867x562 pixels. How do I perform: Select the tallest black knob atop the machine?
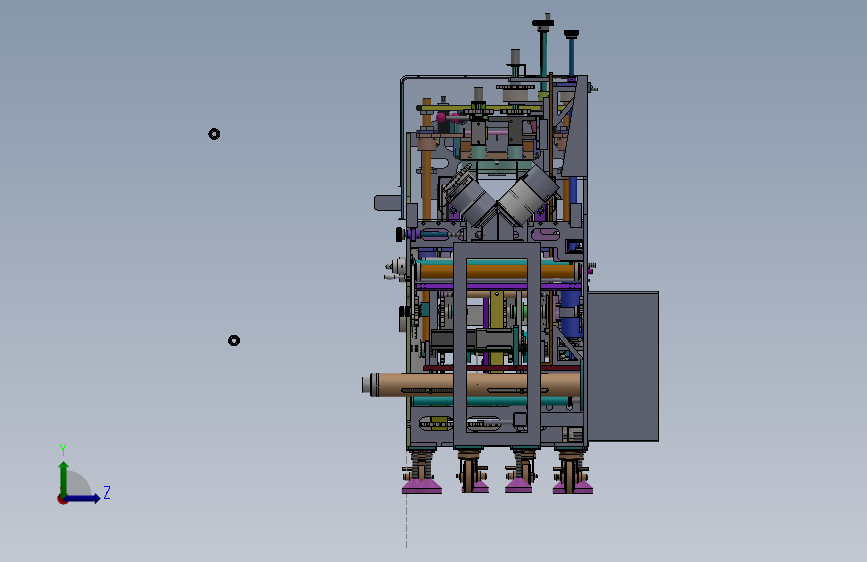(543, 23)
